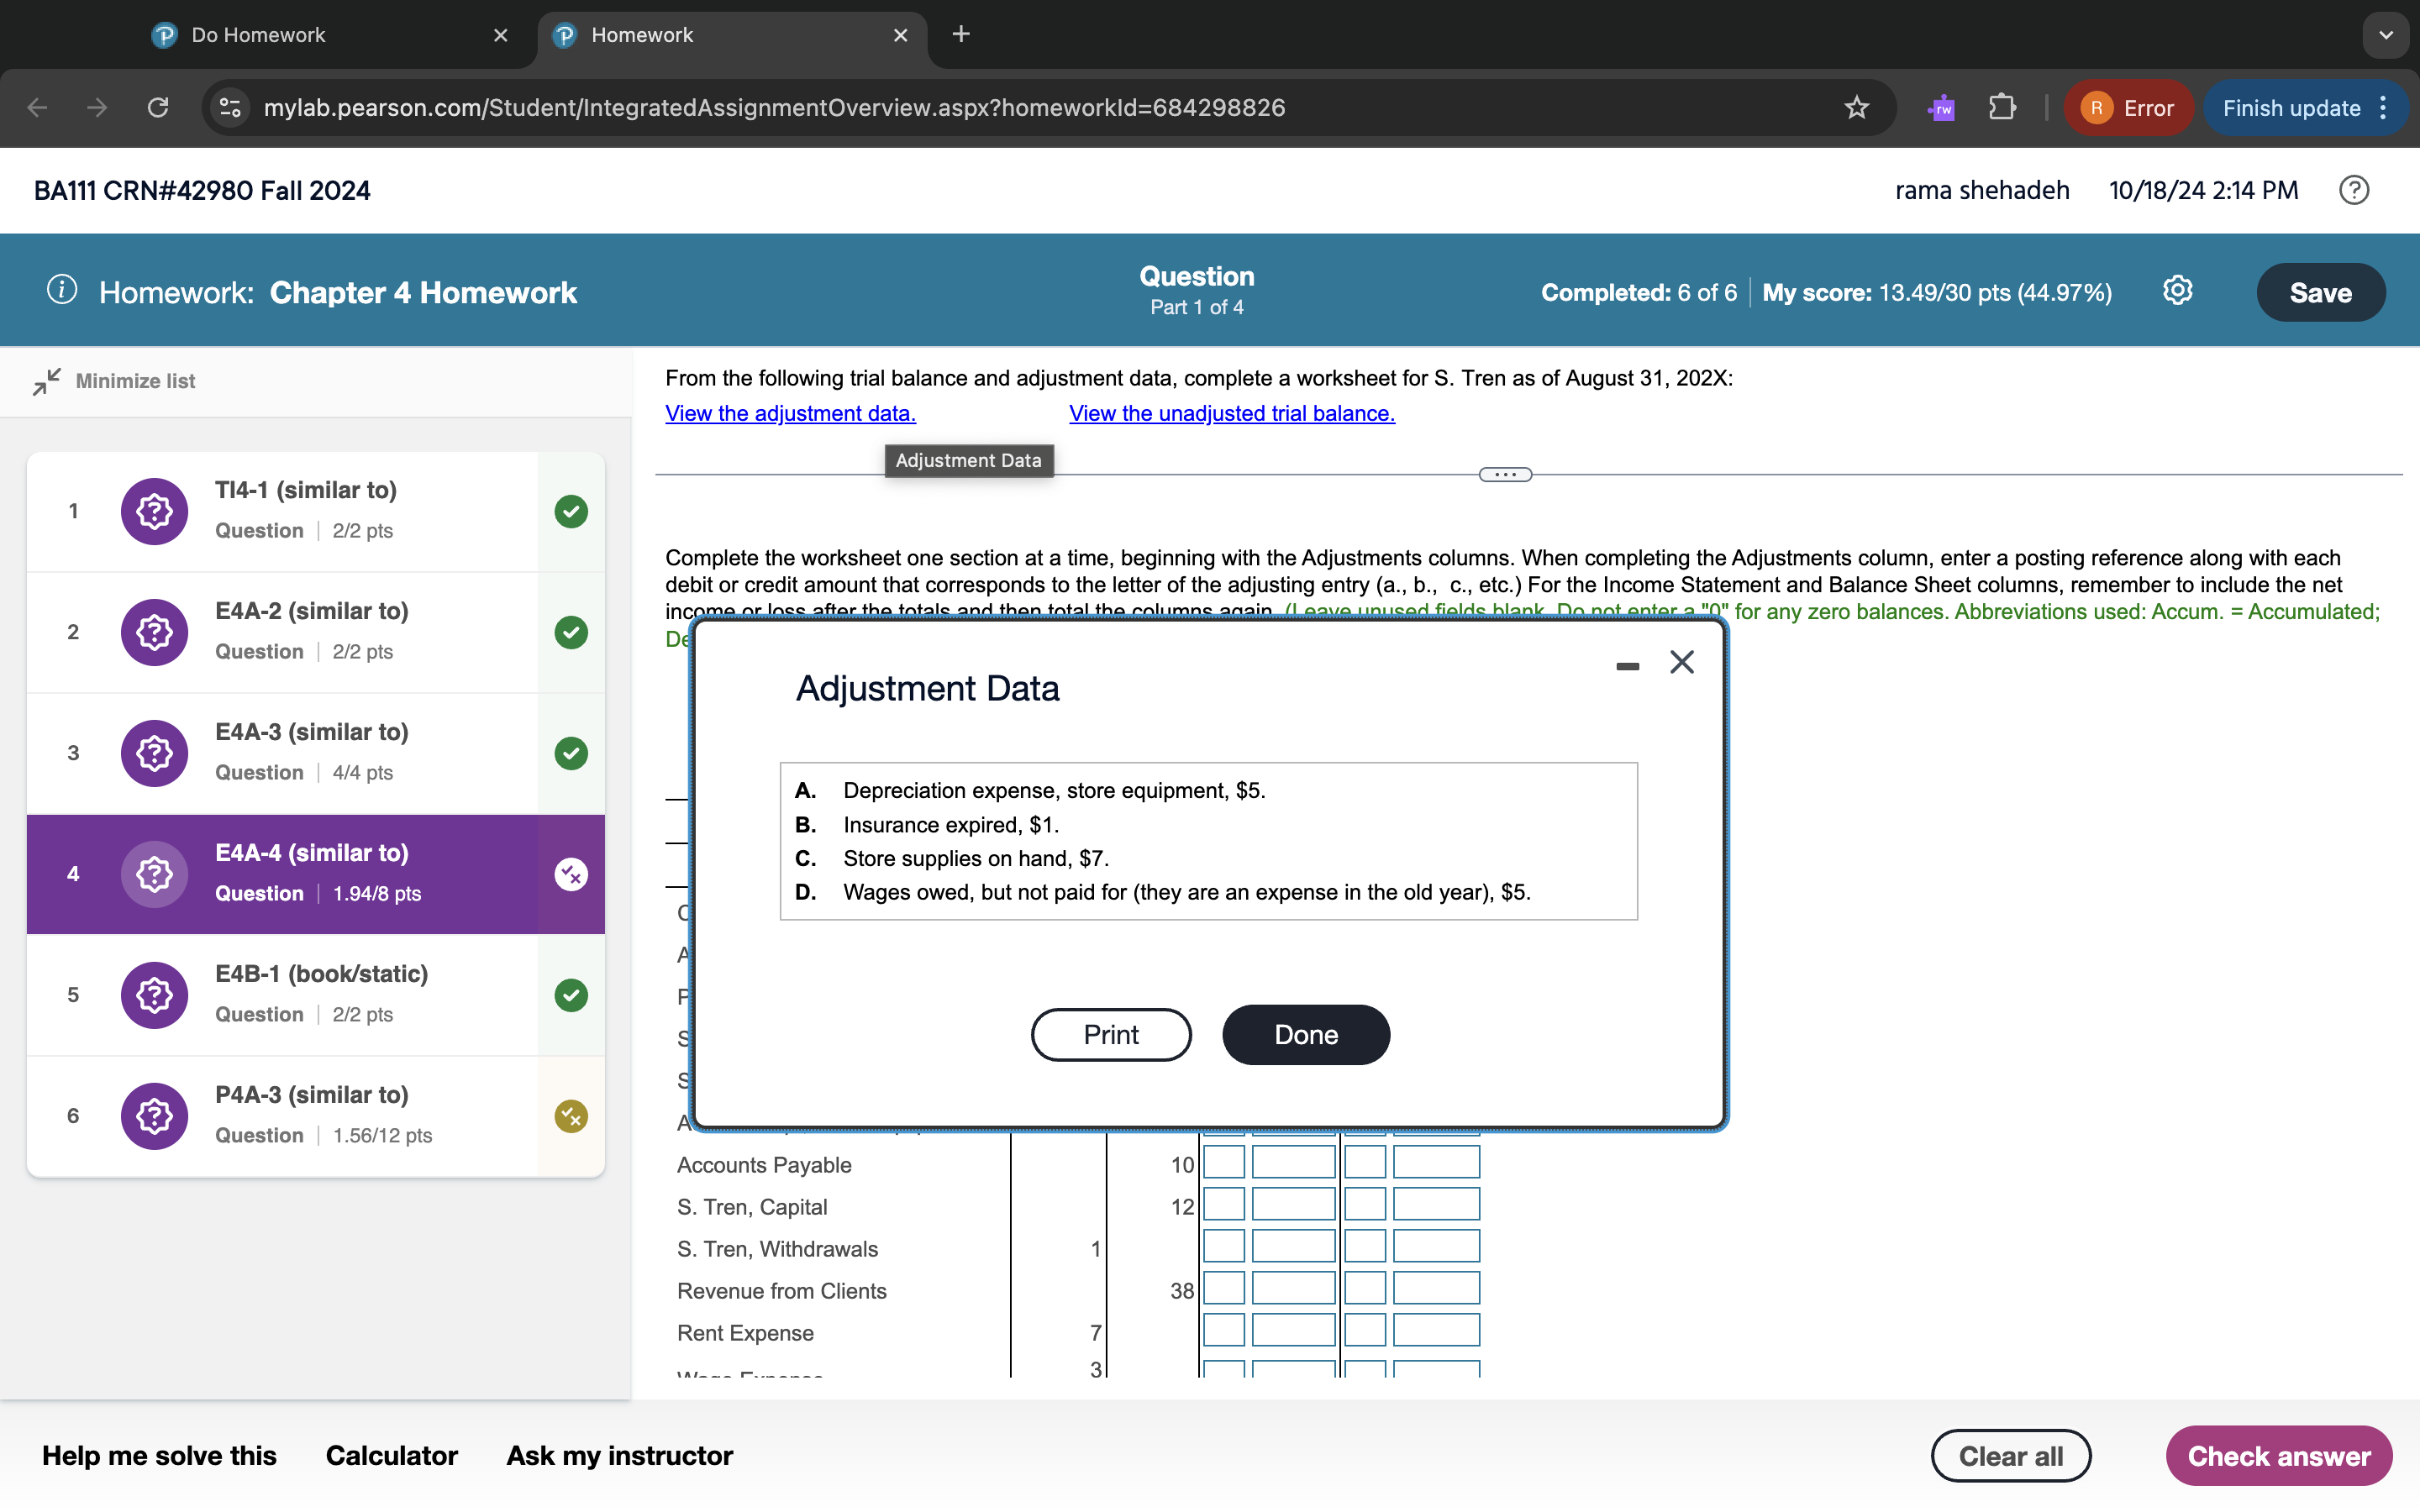Bookmark page with the star icon
The height and width of the screenshot is (1512, 2420).
coord(1856,108)
